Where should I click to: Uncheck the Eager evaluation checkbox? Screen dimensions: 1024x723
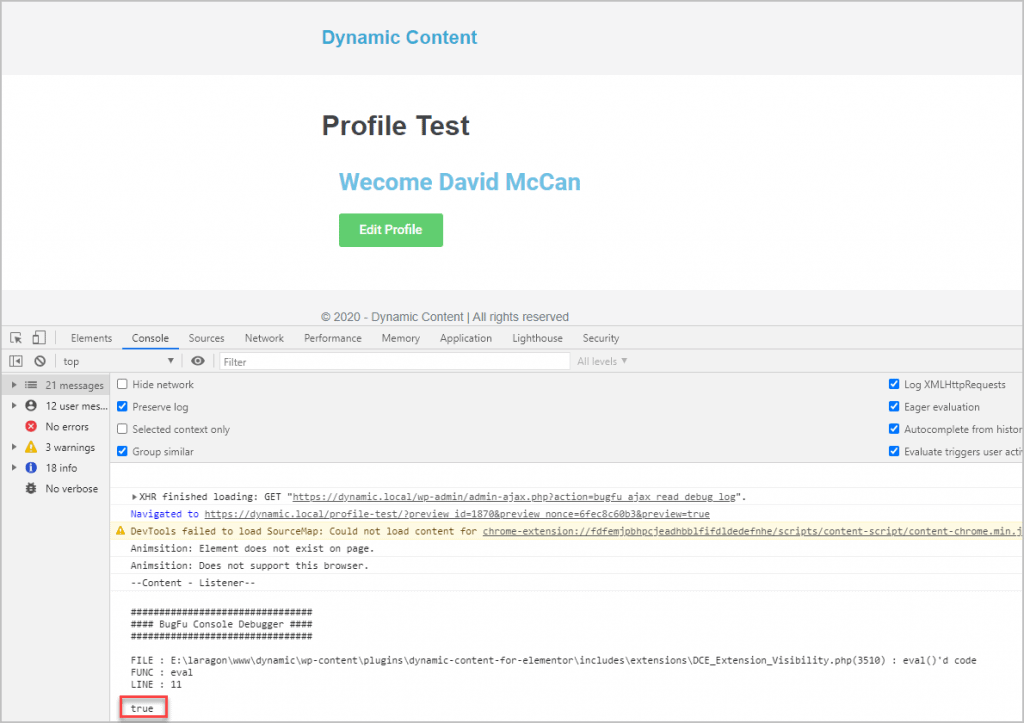point(894,406)
